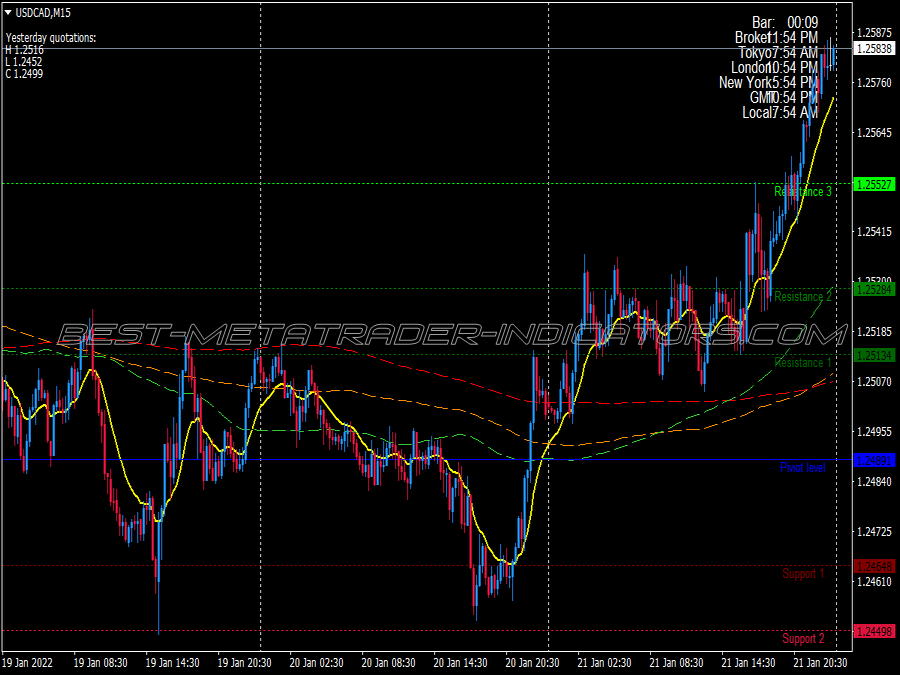Viewport: 900px width, 675px height.
Task: Click the 21 Jan 08:30 time axis label
Action: pyautogui.click(x=676, y=662)
